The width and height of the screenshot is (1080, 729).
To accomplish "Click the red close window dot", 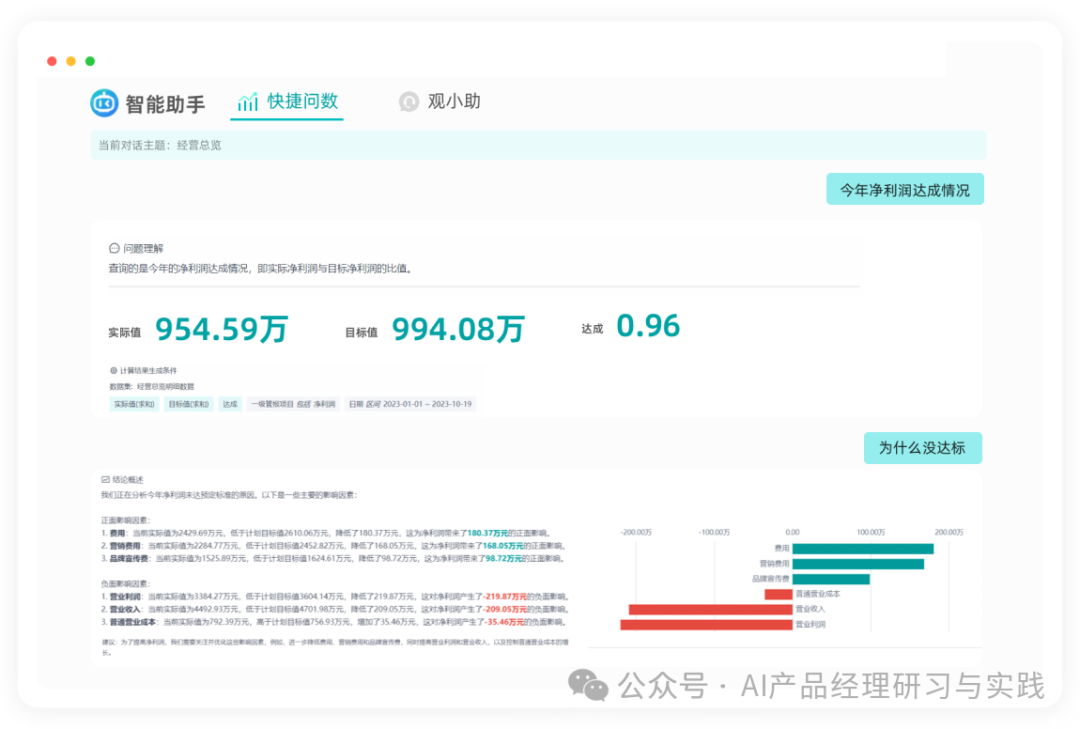I will click(x=52, y=61).
